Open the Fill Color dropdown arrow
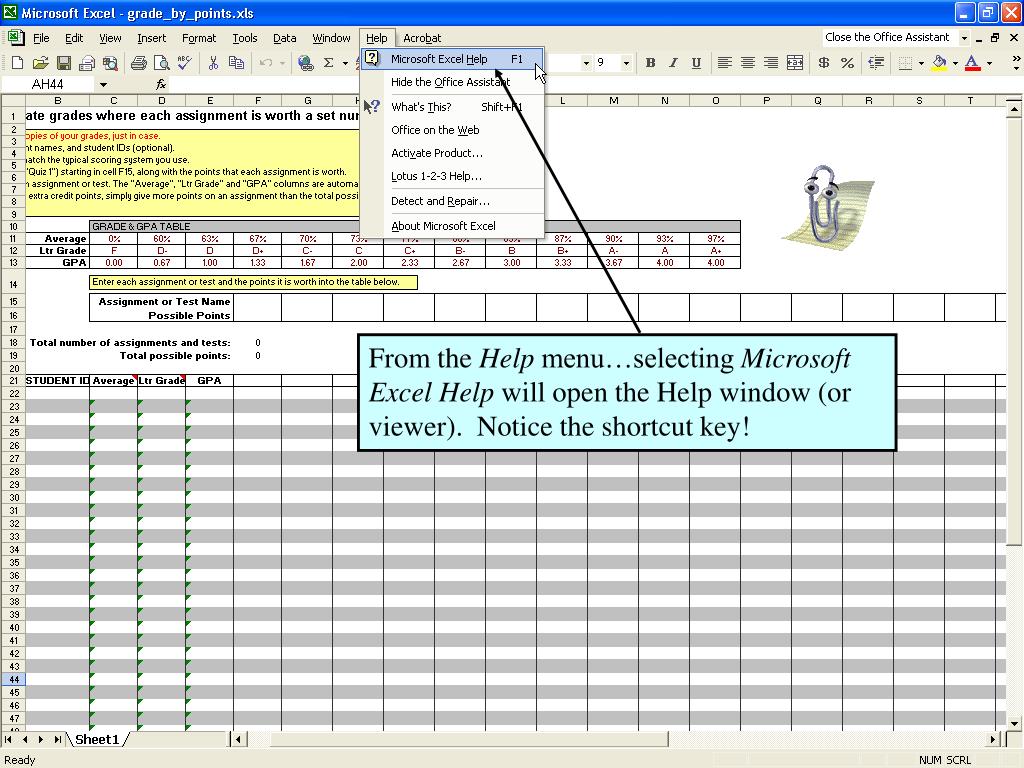Screen dimensions: 1024x768 [955, 63]
